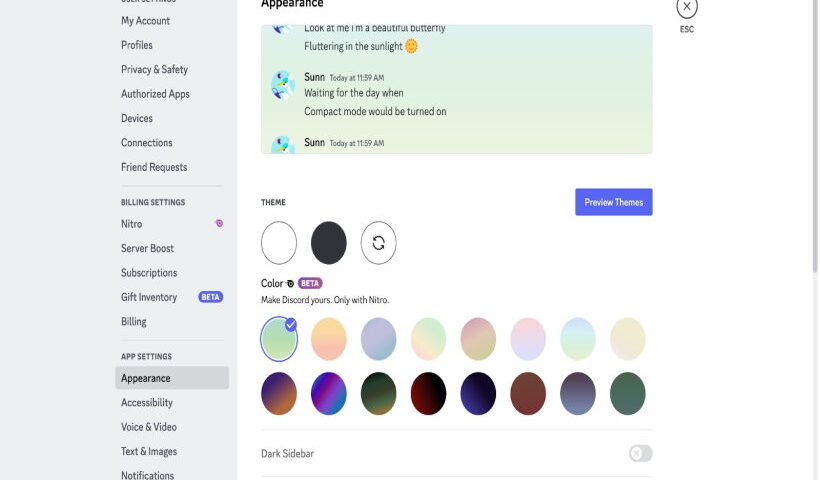Click the Nitro icon next to Color
This screenshot has width=820, height=480.
(290, 283)
